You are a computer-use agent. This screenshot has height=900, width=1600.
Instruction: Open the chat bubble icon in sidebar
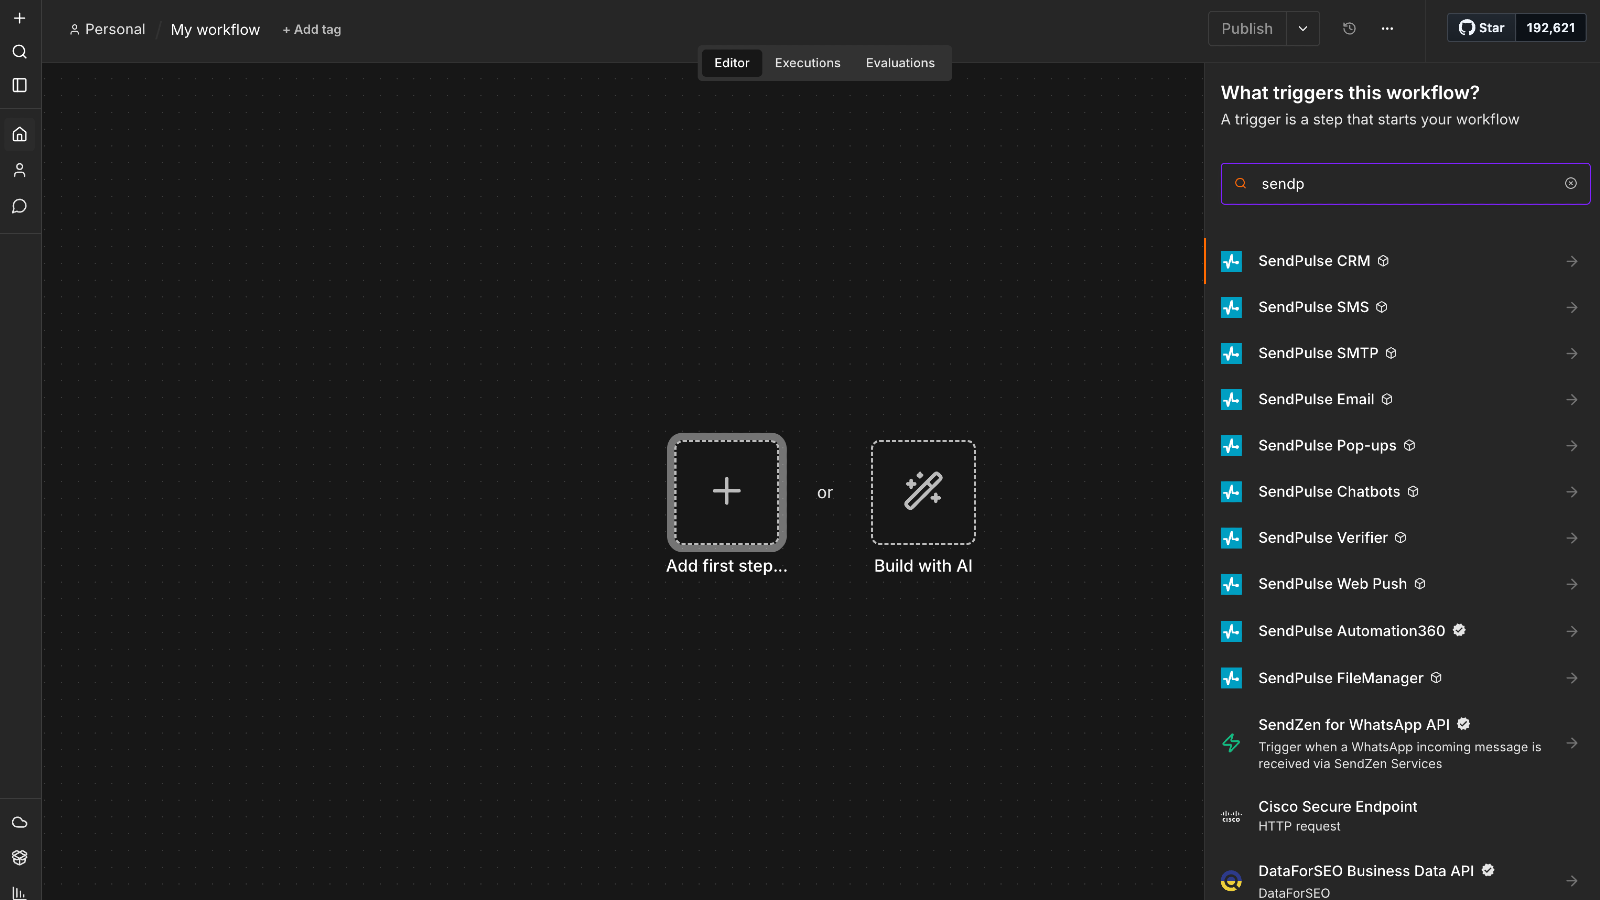(19, 206)
